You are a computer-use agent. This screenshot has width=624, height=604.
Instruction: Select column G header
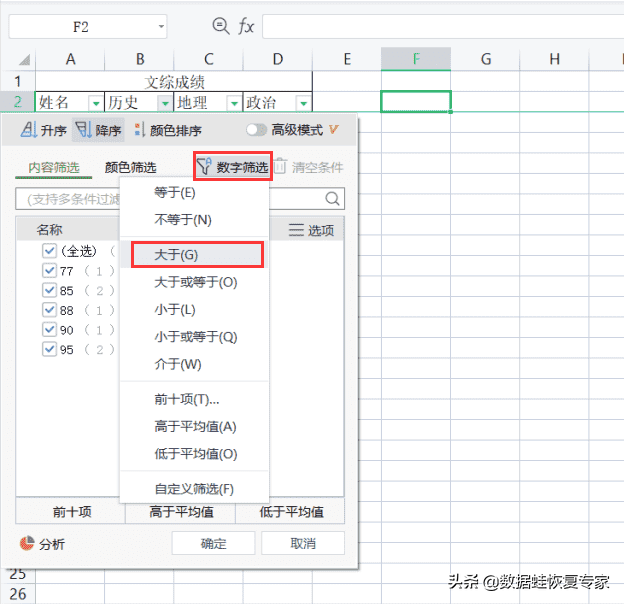coord(486,59)
